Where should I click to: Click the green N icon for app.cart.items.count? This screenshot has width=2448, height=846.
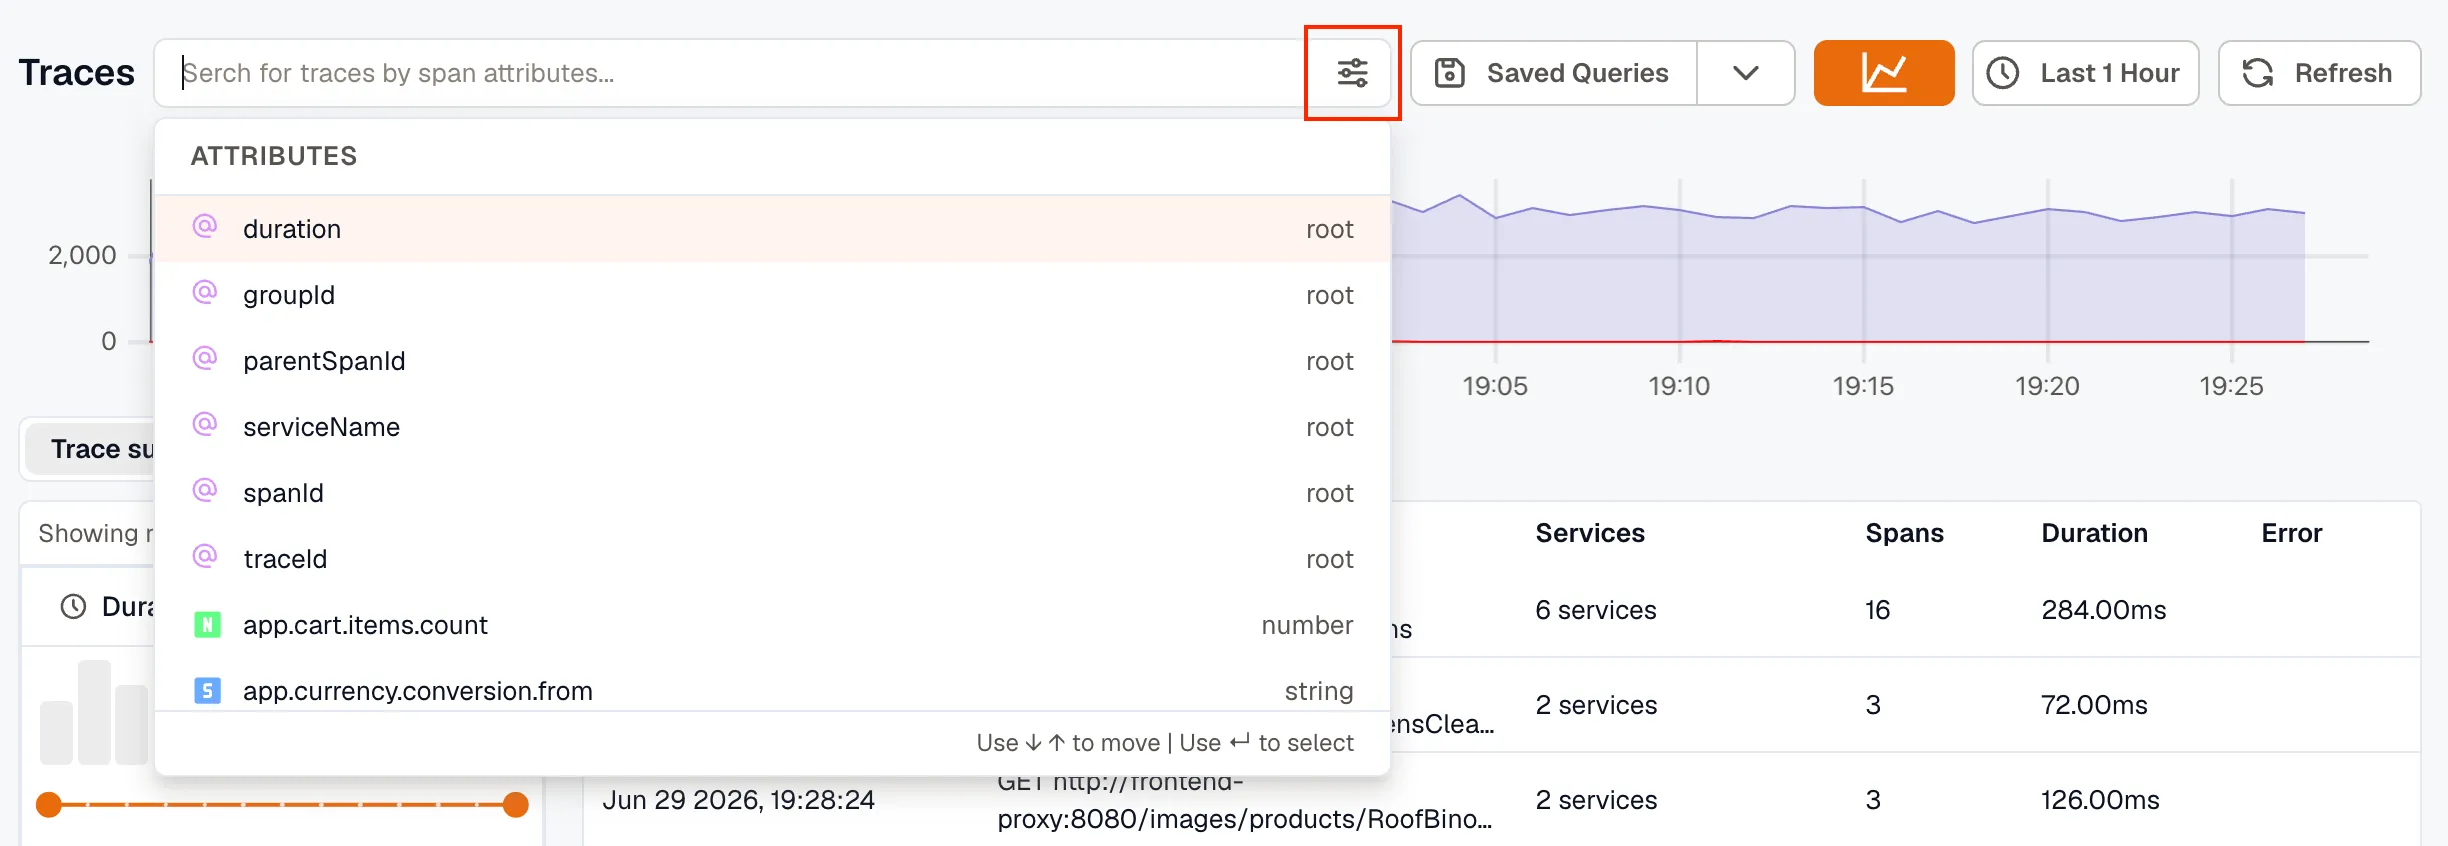click(207, 625)
